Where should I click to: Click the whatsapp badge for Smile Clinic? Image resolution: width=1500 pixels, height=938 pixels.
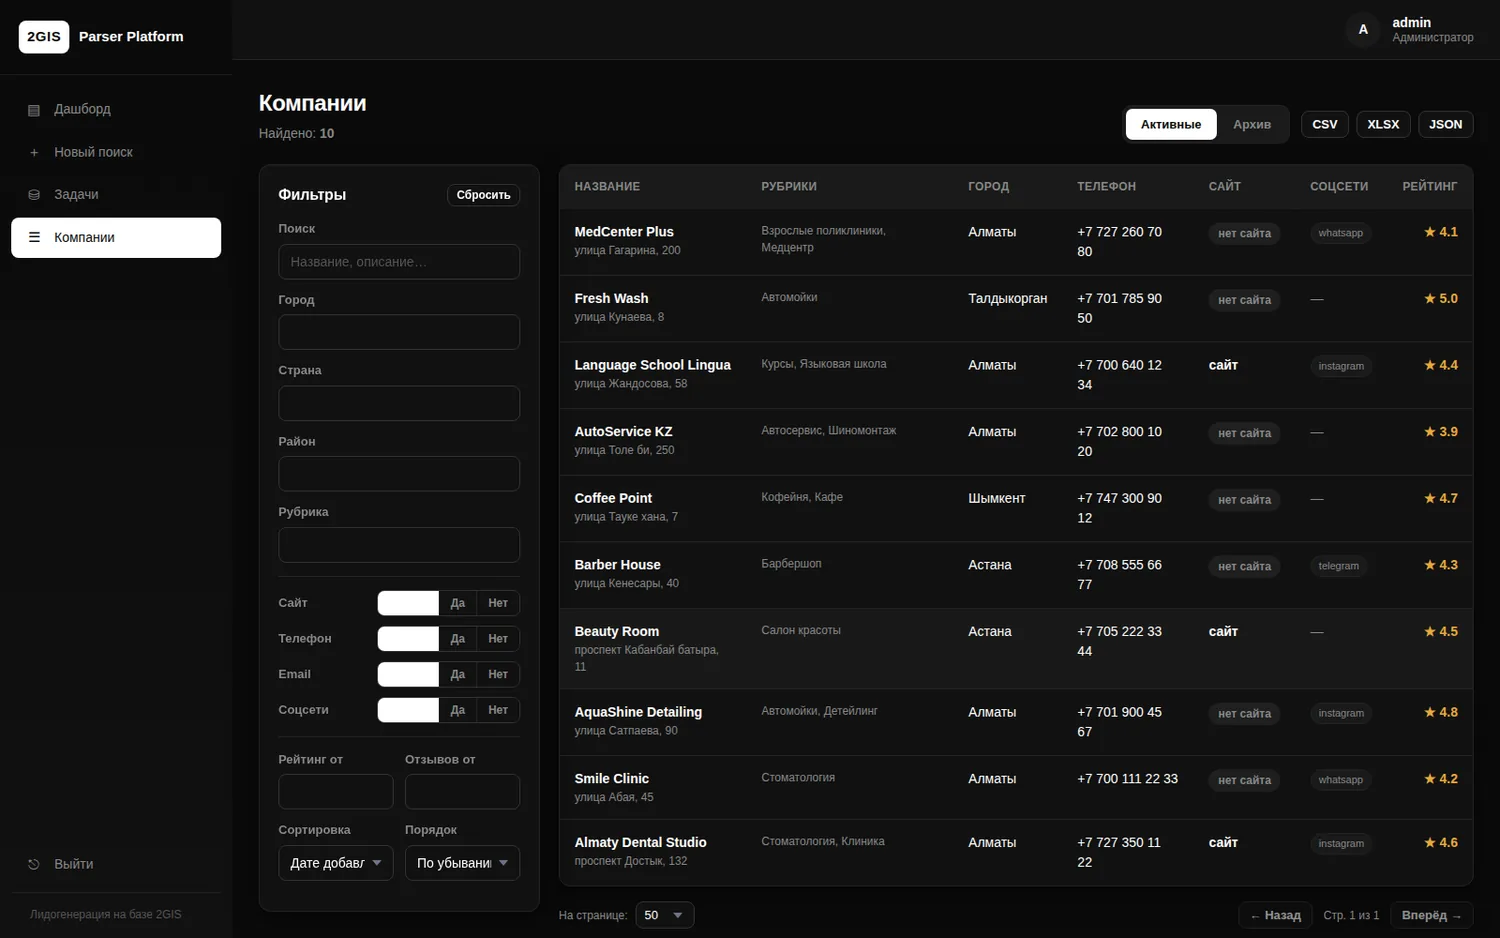coord(1341,780)
